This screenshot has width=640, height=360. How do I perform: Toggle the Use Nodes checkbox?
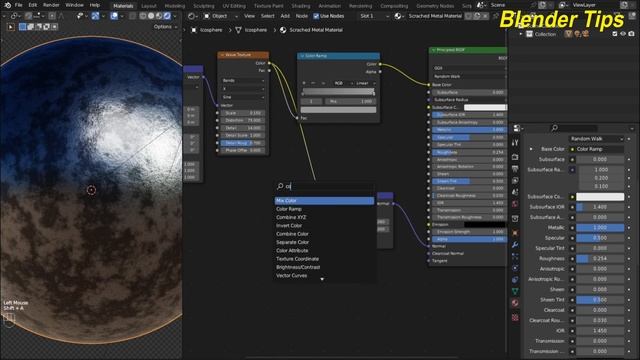[x=316, y=16]
